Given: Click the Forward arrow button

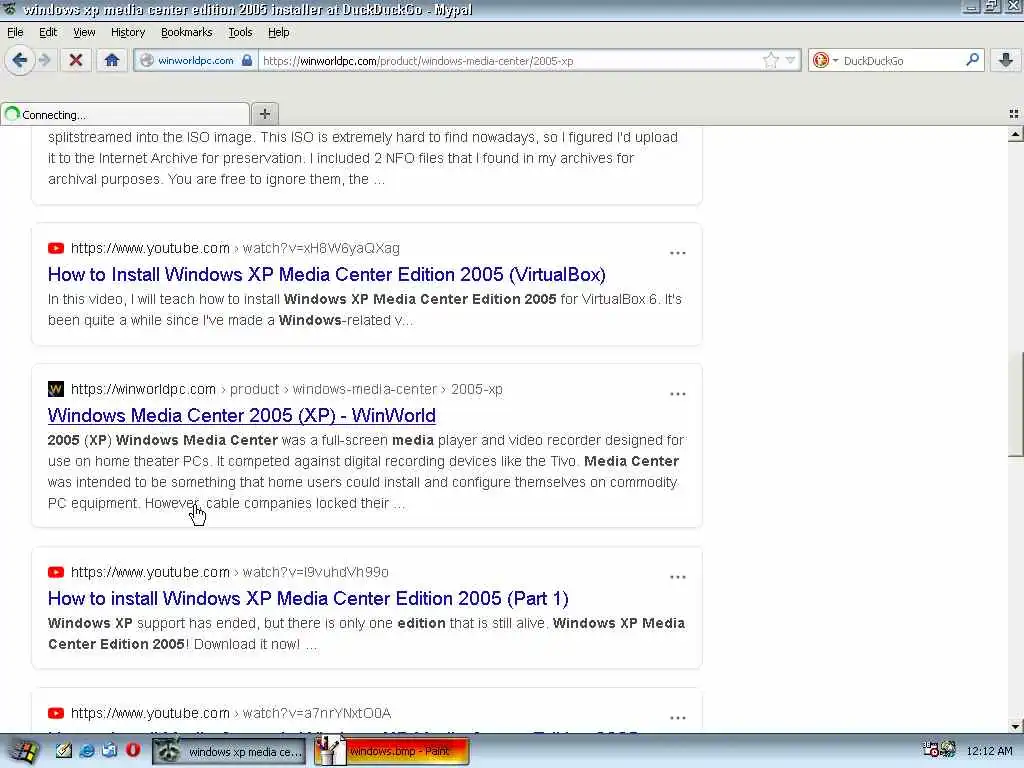Looking at the screenshot, I should pos(45,61).
